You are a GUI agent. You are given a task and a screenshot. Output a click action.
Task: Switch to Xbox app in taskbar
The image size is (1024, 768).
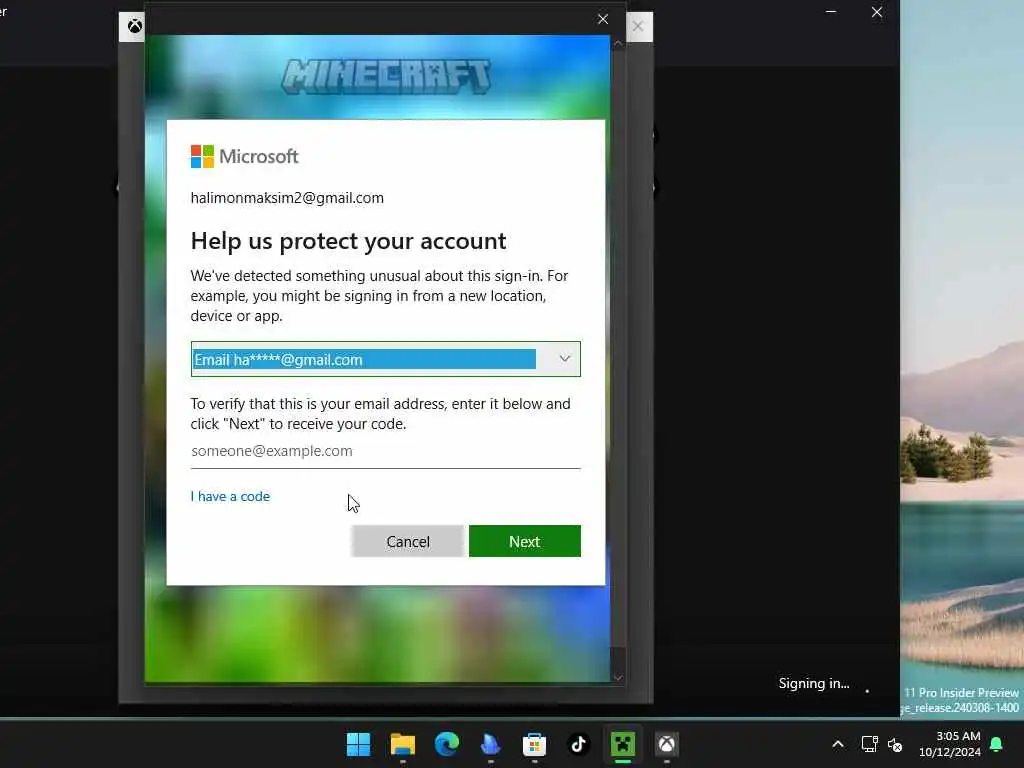click(x=666, y=744)
